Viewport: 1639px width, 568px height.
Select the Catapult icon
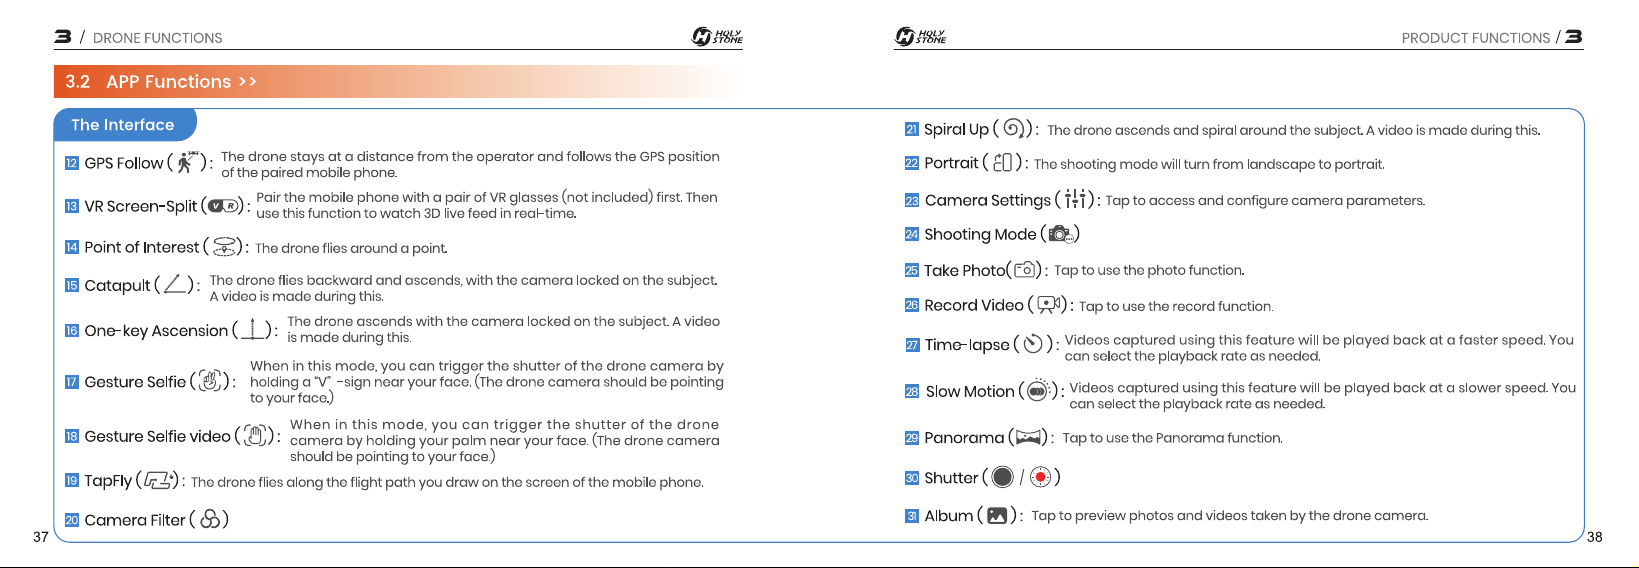[x=176, y=284]
